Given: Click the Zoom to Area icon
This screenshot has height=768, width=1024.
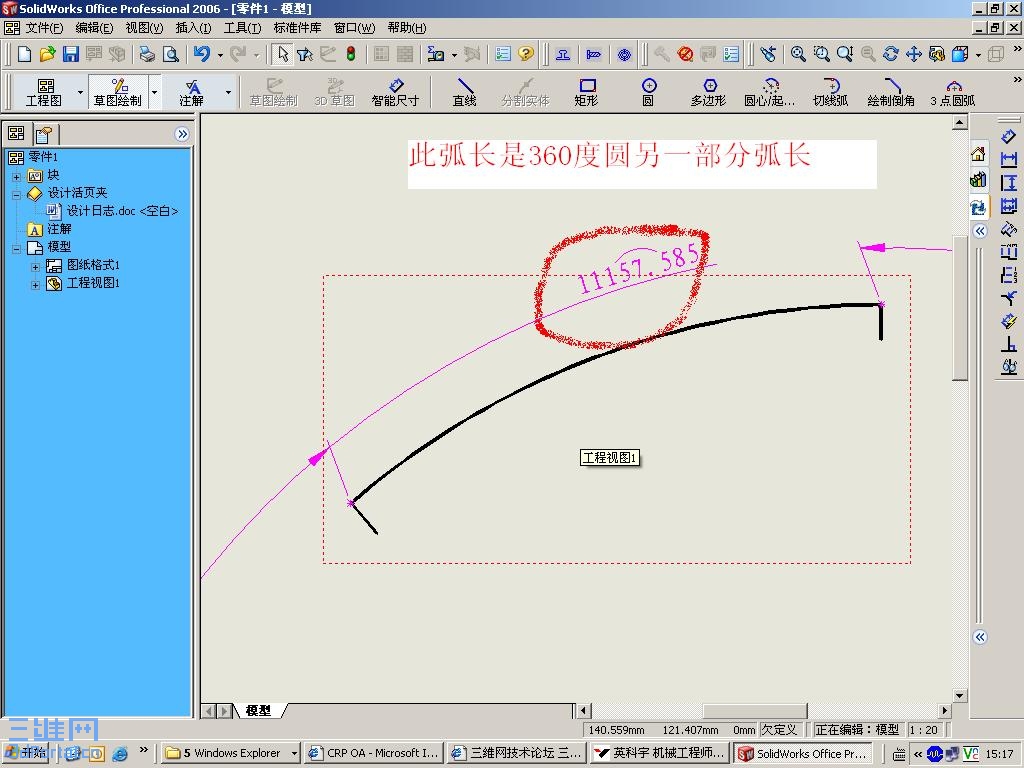Looking at the screenshot, I should coord(822,54).
